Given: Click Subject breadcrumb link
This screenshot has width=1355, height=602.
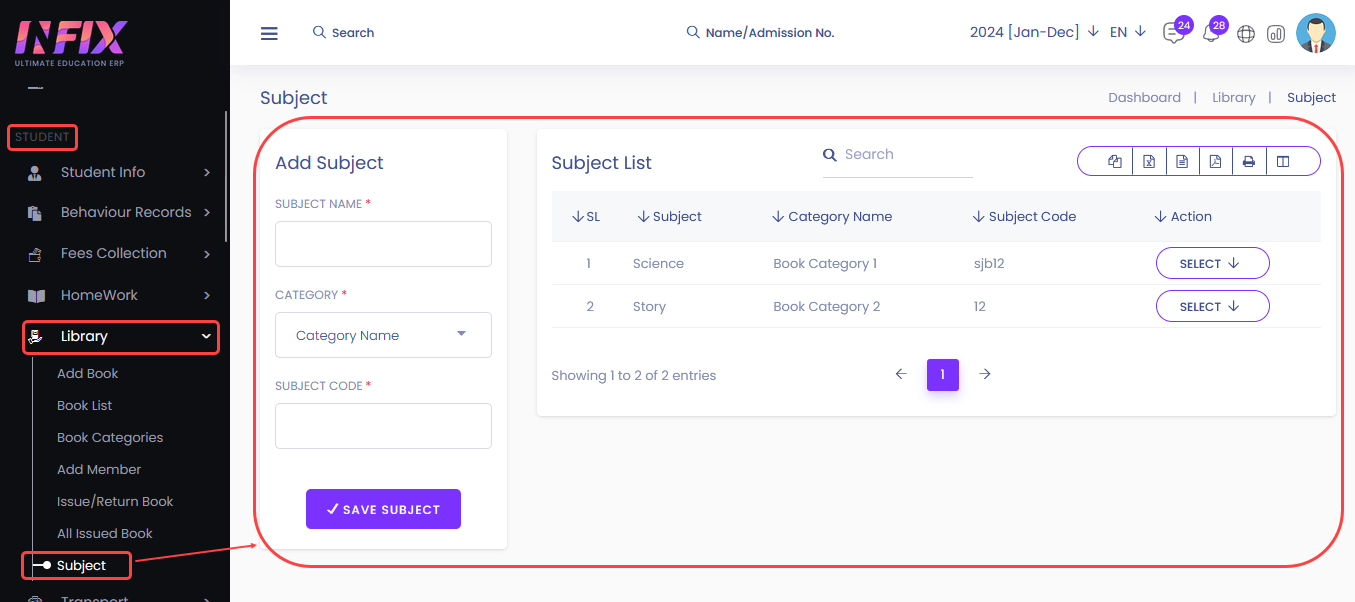Looking at the screenshot, I should (x=1311, y=97).
